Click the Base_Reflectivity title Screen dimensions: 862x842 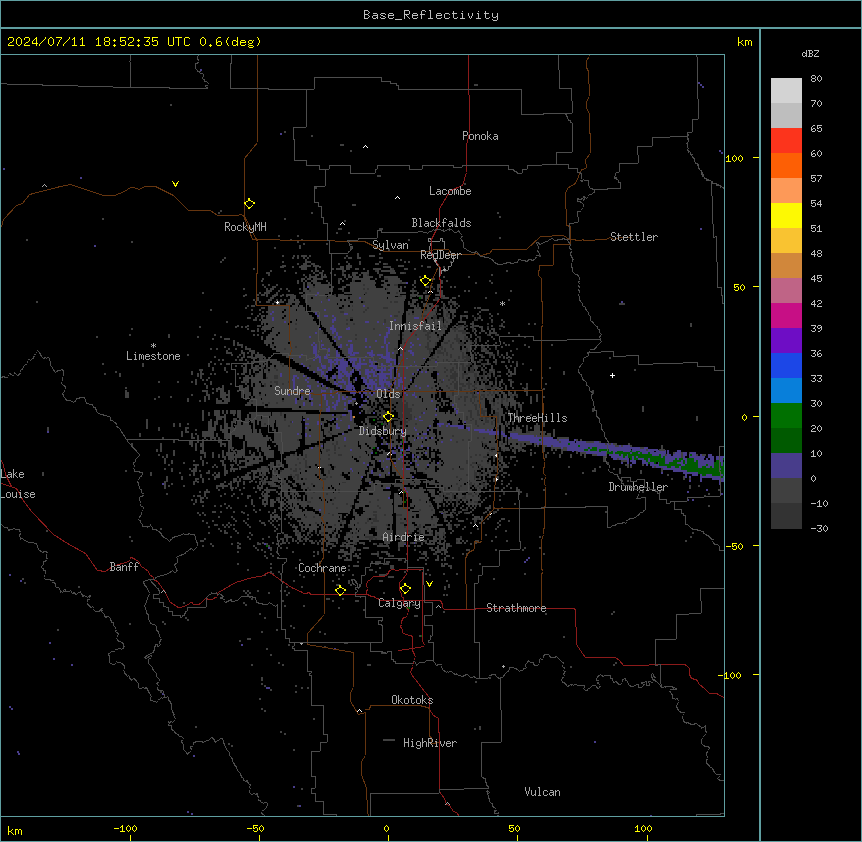[431, 15]
